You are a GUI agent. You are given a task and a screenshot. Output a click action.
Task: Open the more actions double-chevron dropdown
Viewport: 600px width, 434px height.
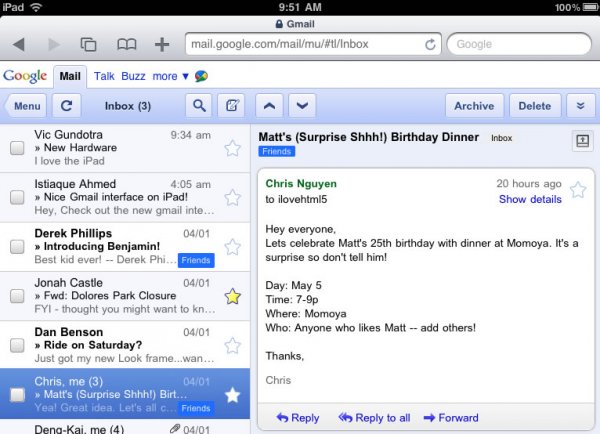pos(580,106)
